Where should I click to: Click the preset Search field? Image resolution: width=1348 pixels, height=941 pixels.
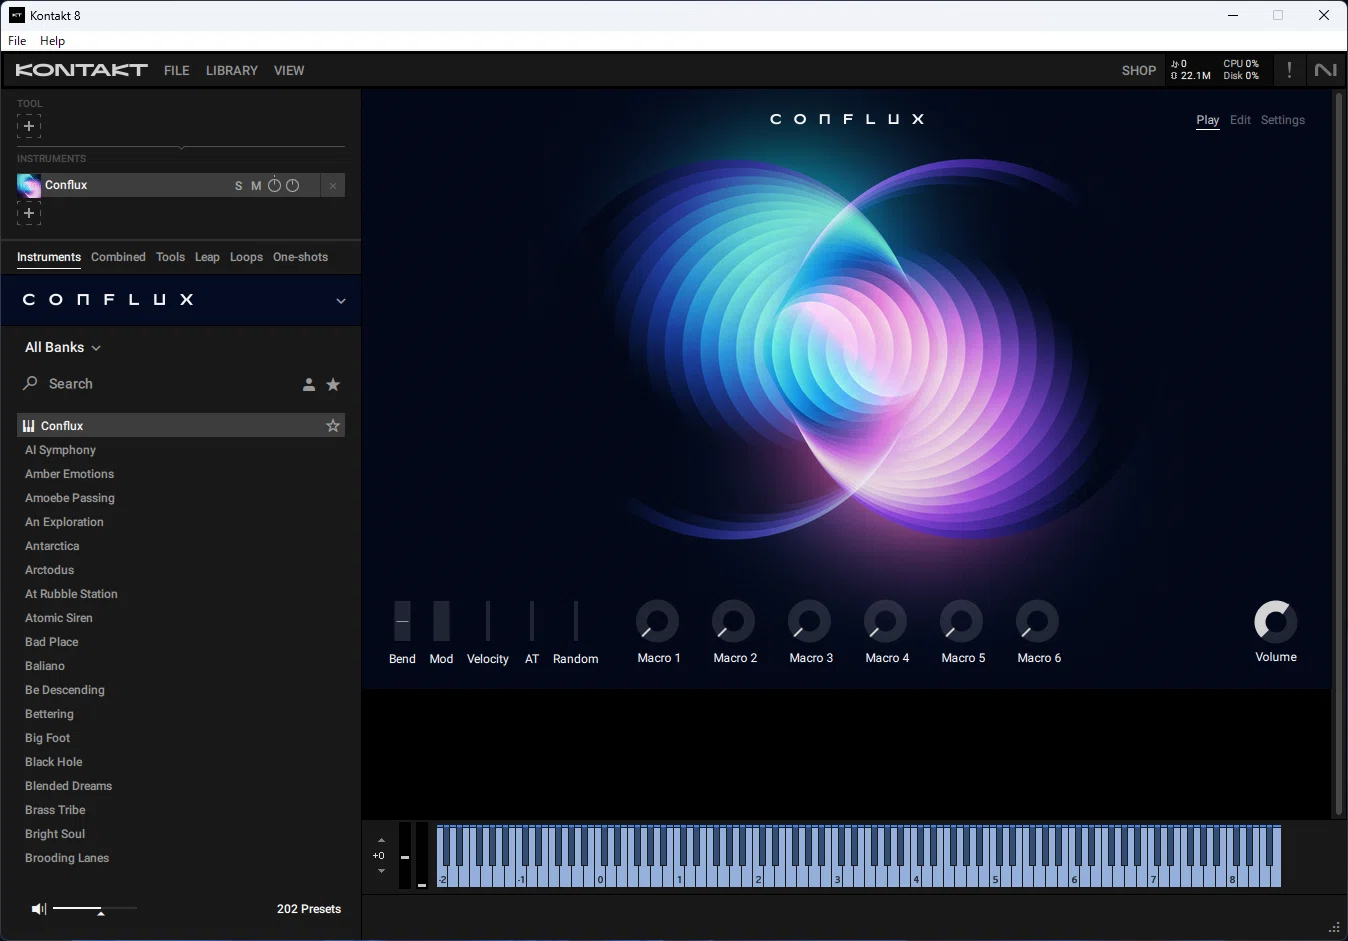click(160, 384)
